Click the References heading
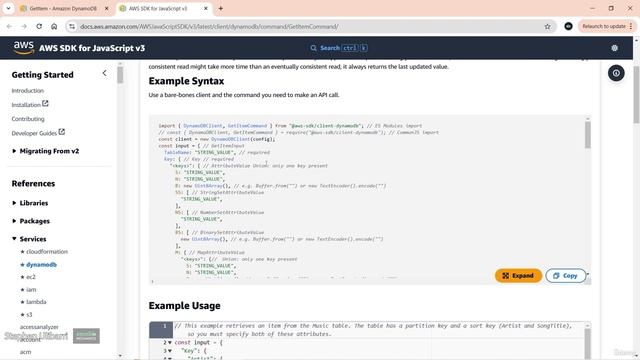The width and height of the screenshot is (640, 360). pyautogui.click(x=33, y=184)
